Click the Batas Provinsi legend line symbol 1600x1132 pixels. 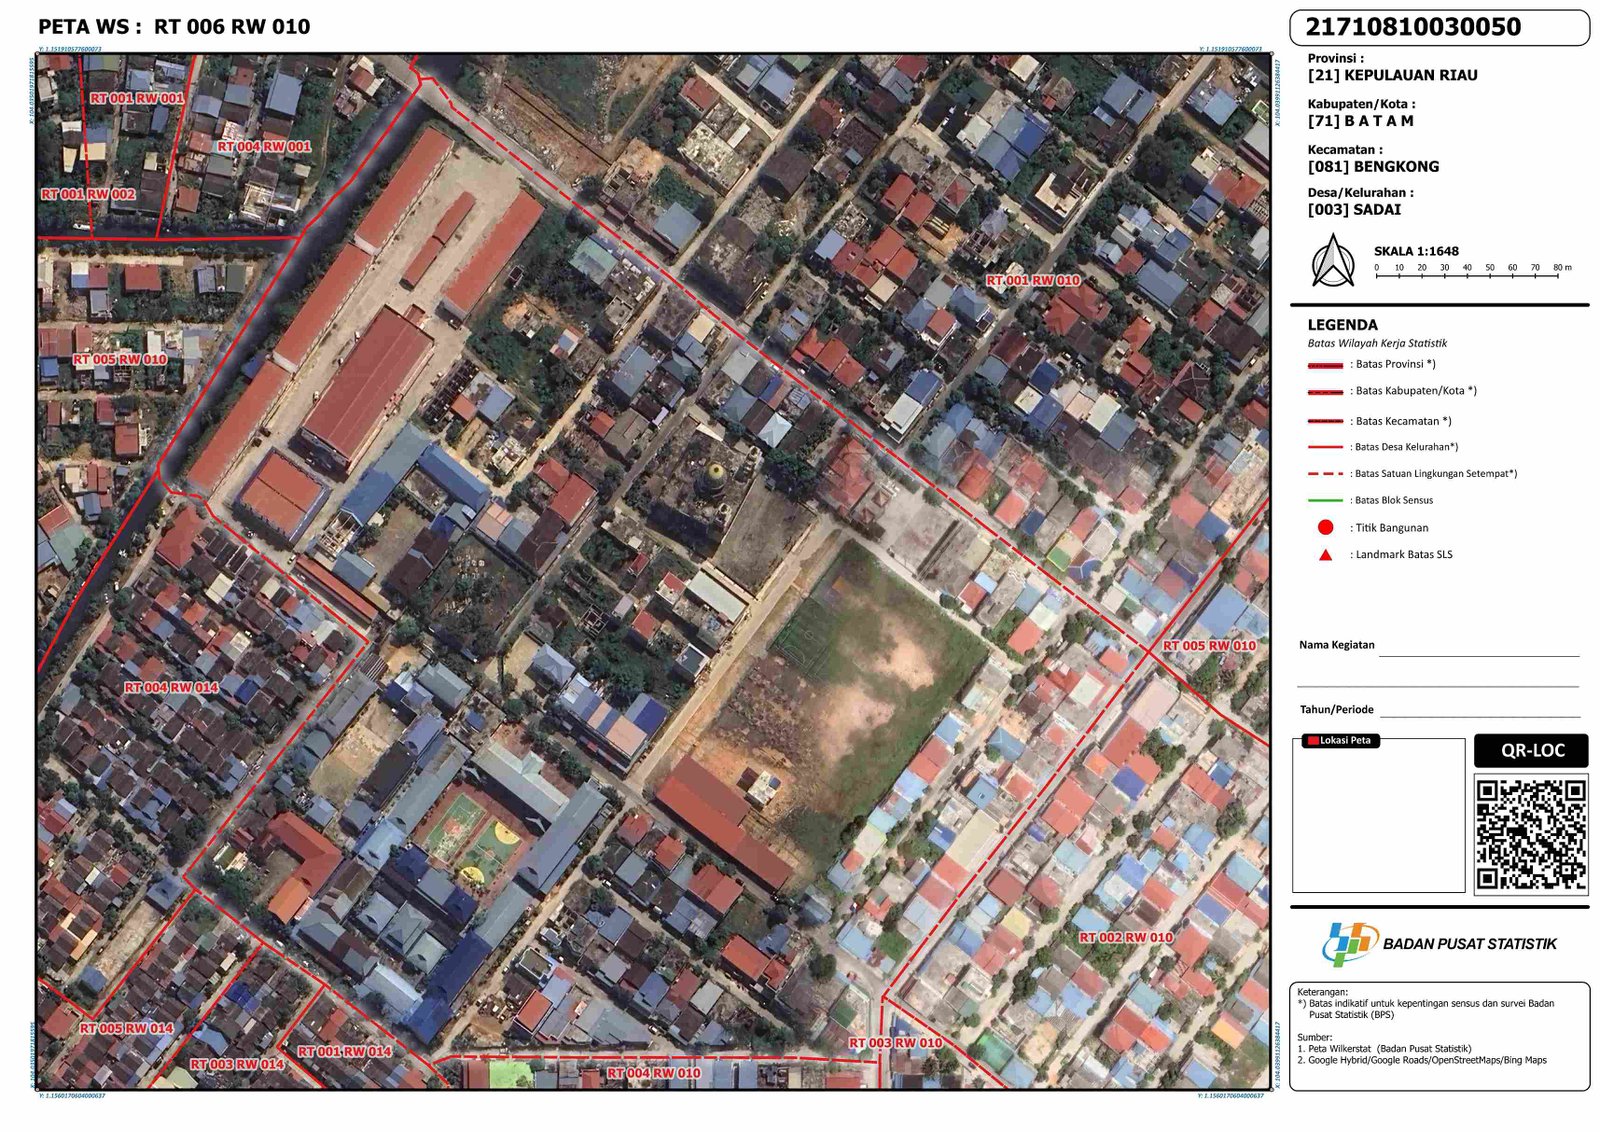coord(1325,365)
